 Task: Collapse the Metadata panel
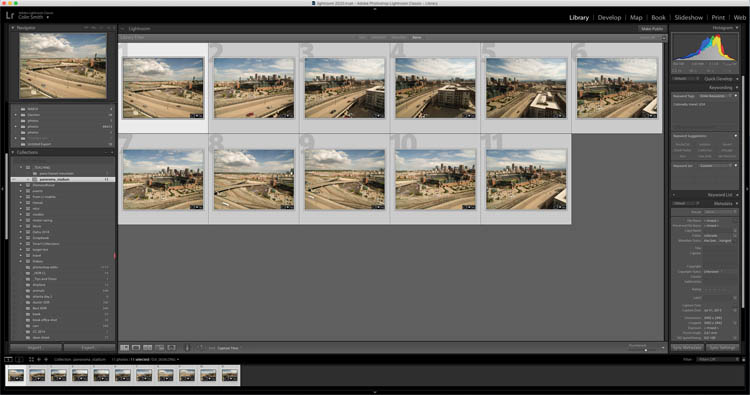tap(737, 203)
